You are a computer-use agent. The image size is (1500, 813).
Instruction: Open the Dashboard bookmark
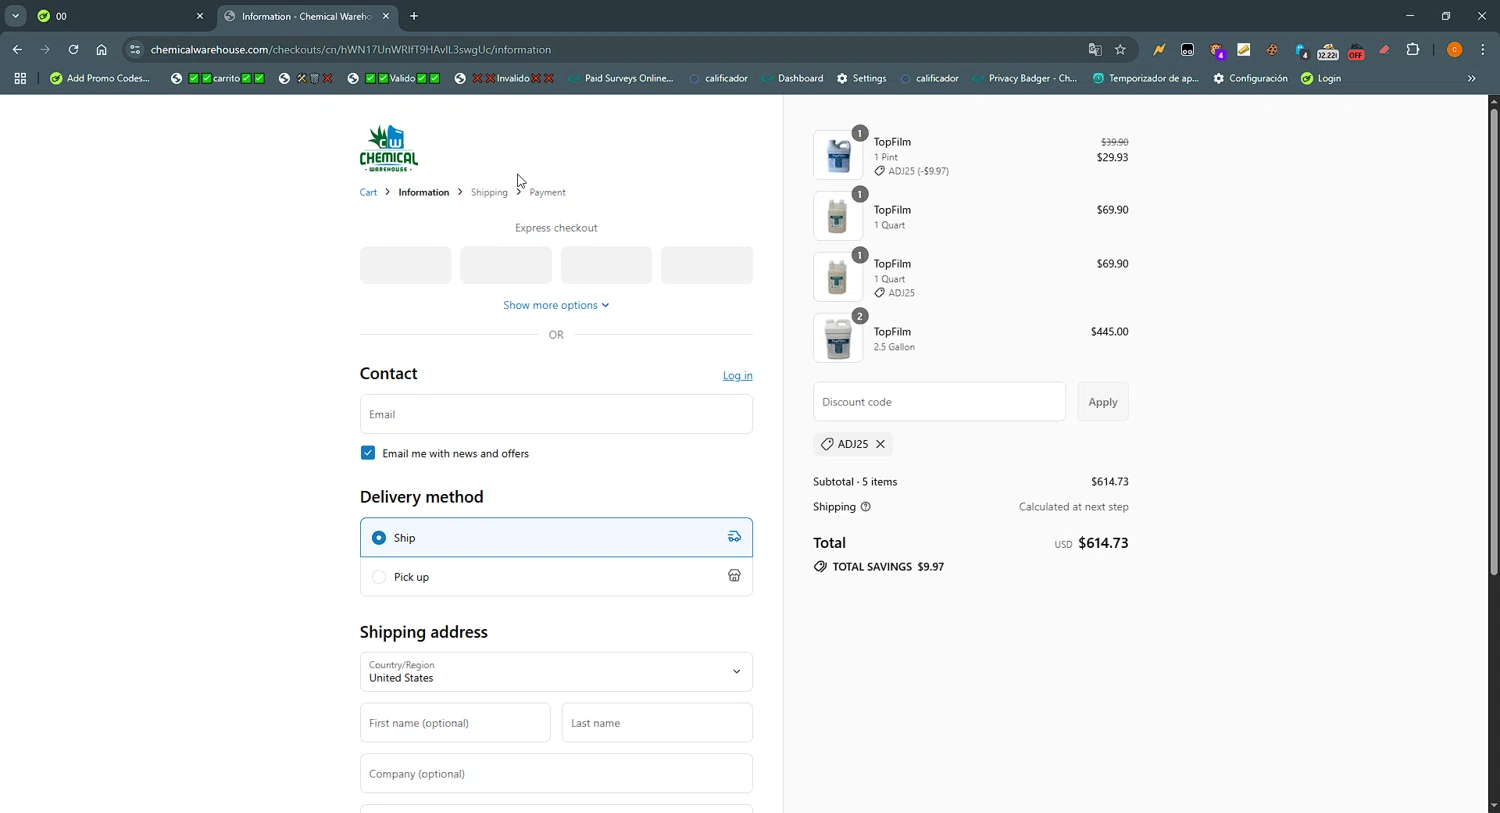792,78
